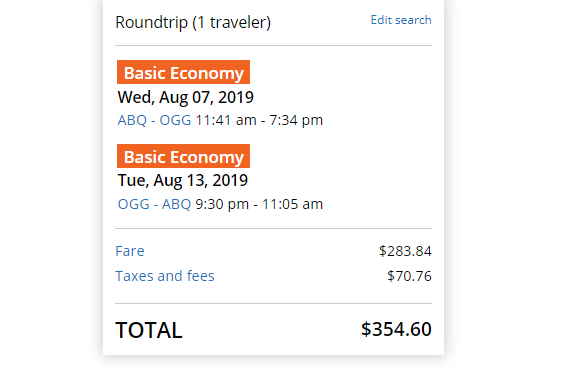Click the 7:34 pm arrival time
Viewport: 565px width, 371px height.
[296, 120]
